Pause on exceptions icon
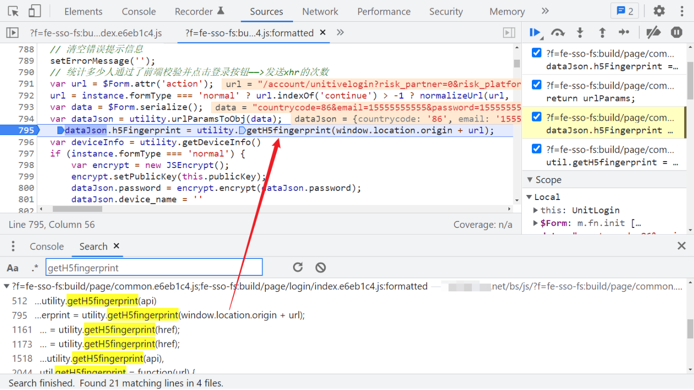The image size is (694, 390). 676,32
